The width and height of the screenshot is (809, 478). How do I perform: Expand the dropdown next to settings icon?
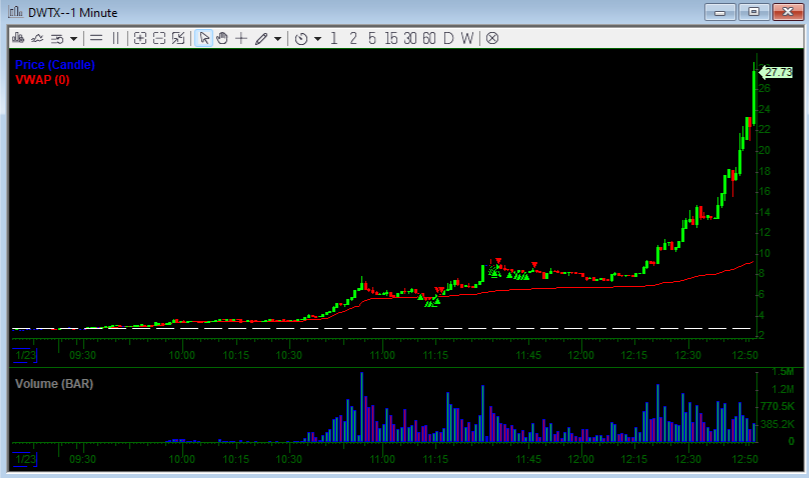tap(74, 39)
